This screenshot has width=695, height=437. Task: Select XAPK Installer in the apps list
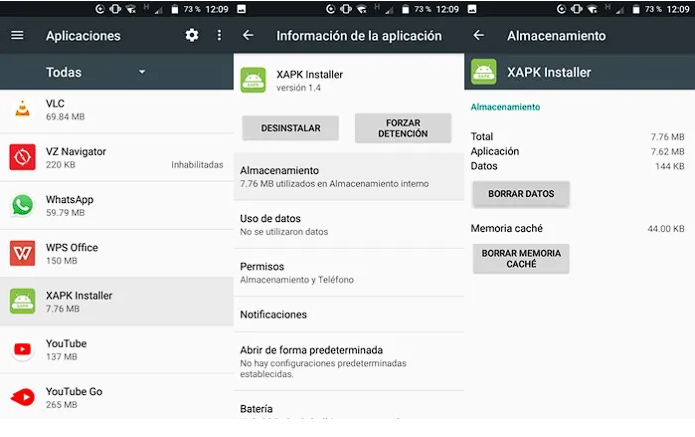(117, 301)
